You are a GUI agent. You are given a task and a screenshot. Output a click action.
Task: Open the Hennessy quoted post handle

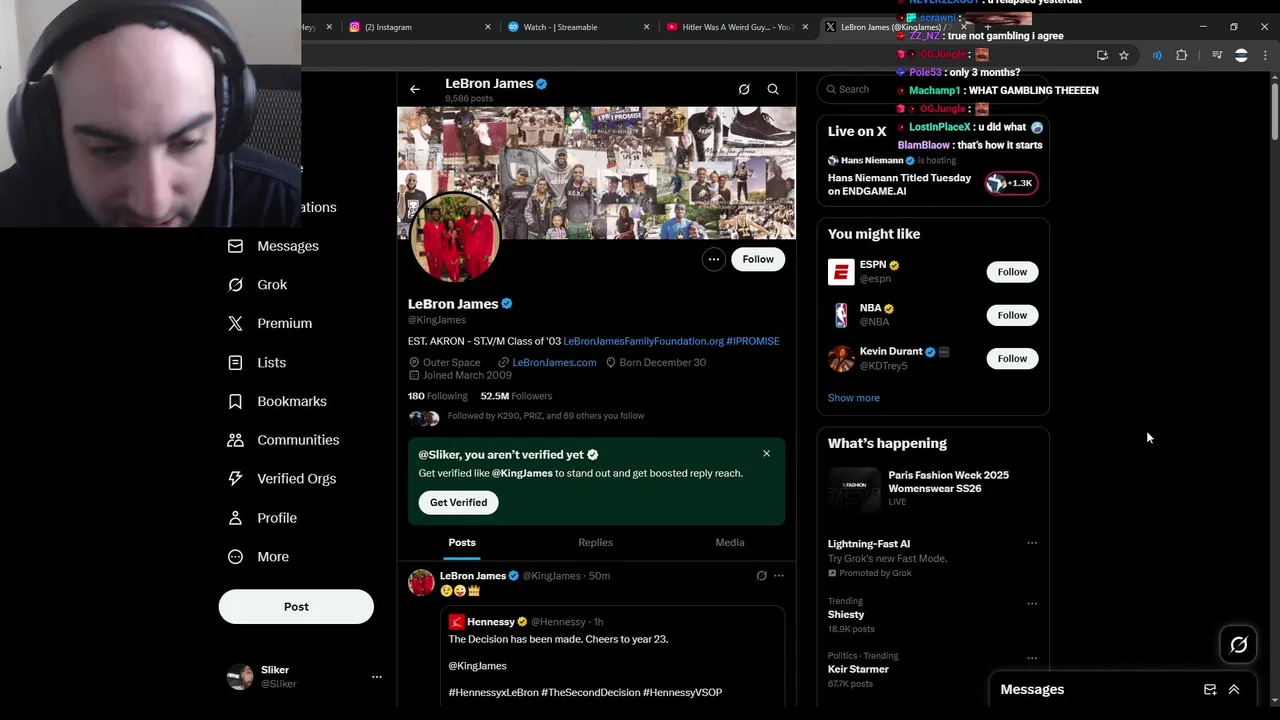tap(558, 622)
